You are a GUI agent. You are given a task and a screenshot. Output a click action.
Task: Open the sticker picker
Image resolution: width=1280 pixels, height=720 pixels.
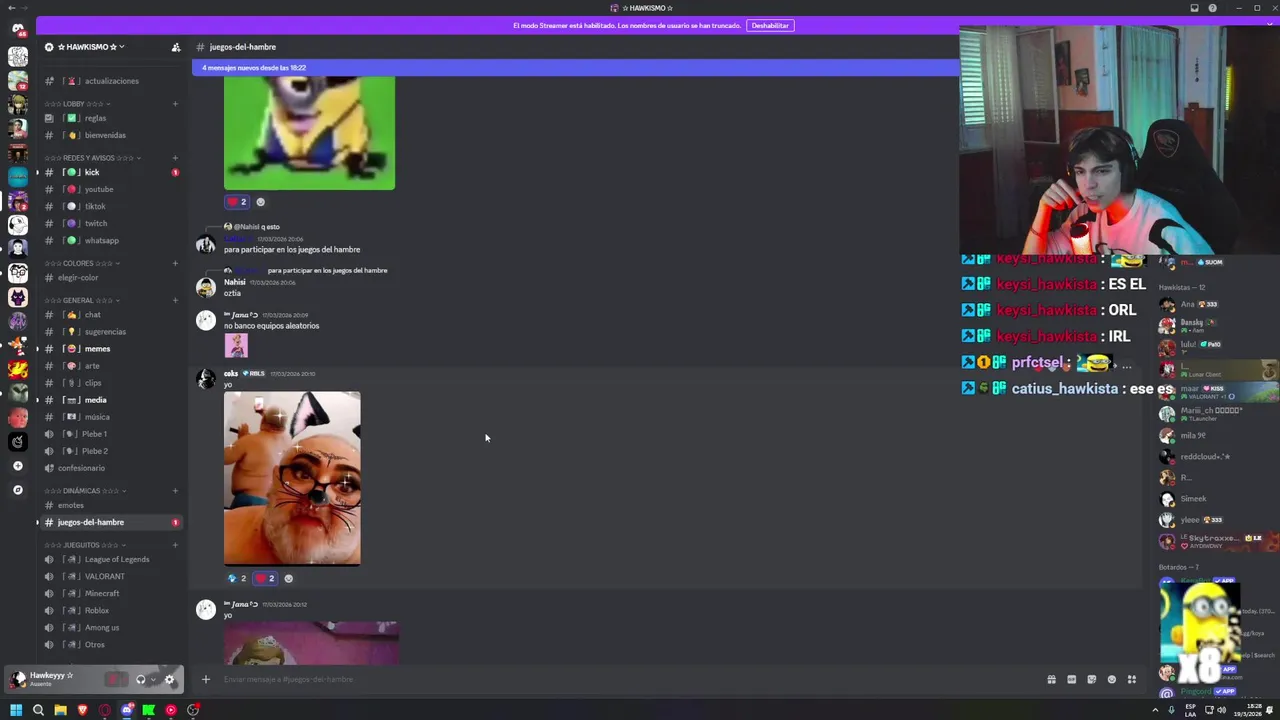[1091, 680]
